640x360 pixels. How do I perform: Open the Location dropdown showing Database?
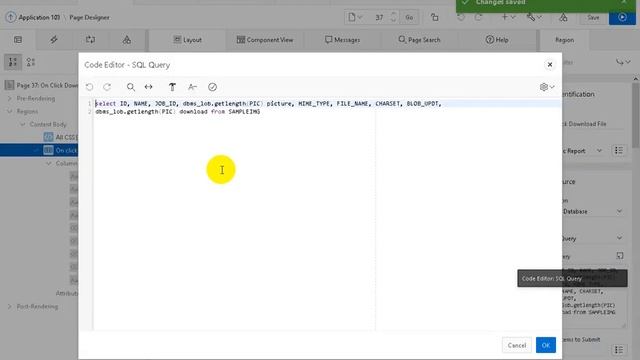[593, 211]
